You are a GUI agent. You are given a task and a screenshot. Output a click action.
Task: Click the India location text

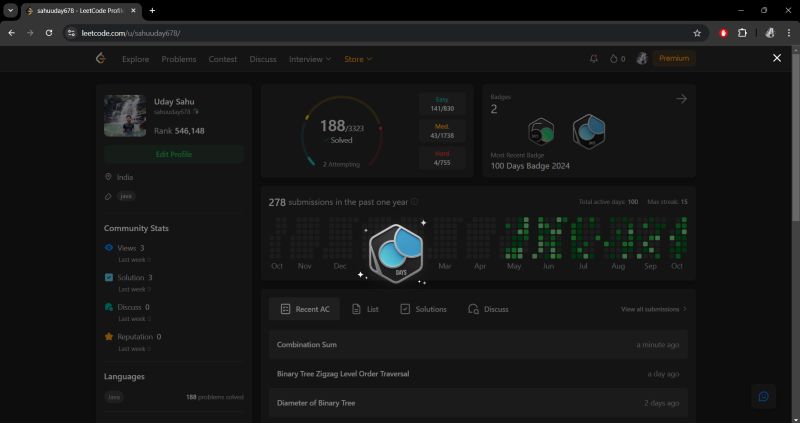coord(125,177)
